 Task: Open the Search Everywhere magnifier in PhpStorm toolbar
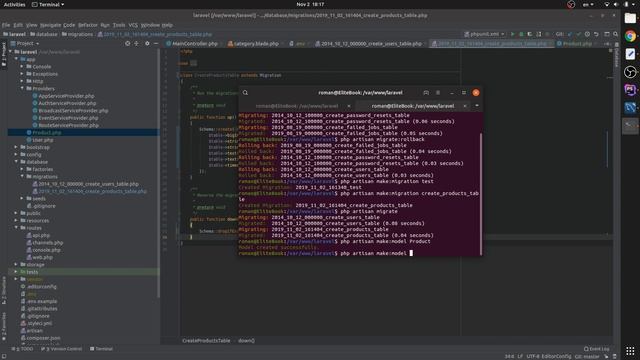point(616,34)
